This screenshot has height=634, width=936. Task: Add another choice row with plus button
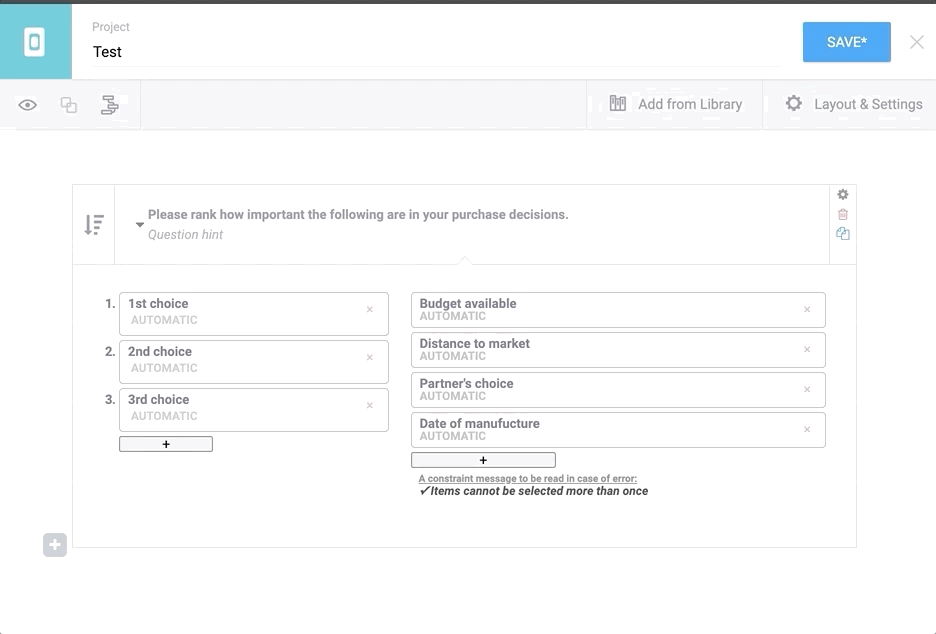point(166,444)
